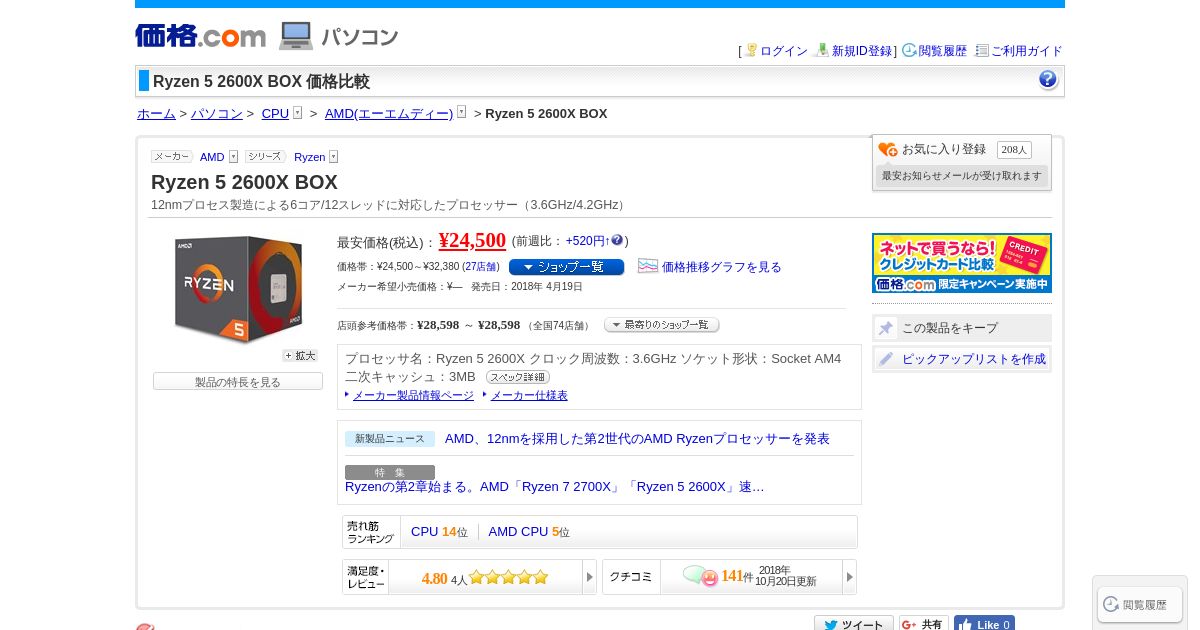Viewport: 1200px width, 630px height.
Task: Click the スペック詳細 button
Action: tap(518, 377)
